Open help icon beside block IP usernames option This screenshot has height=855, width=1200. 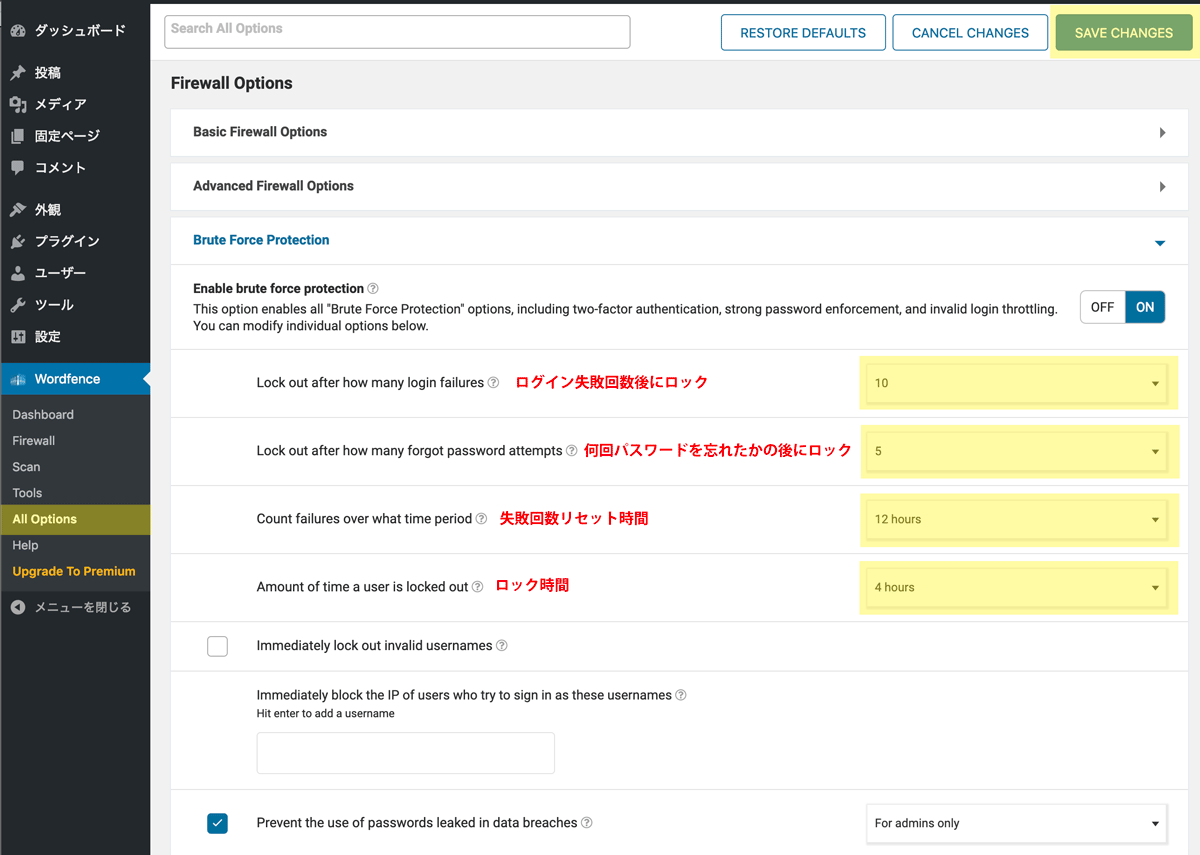pos(681,695)
